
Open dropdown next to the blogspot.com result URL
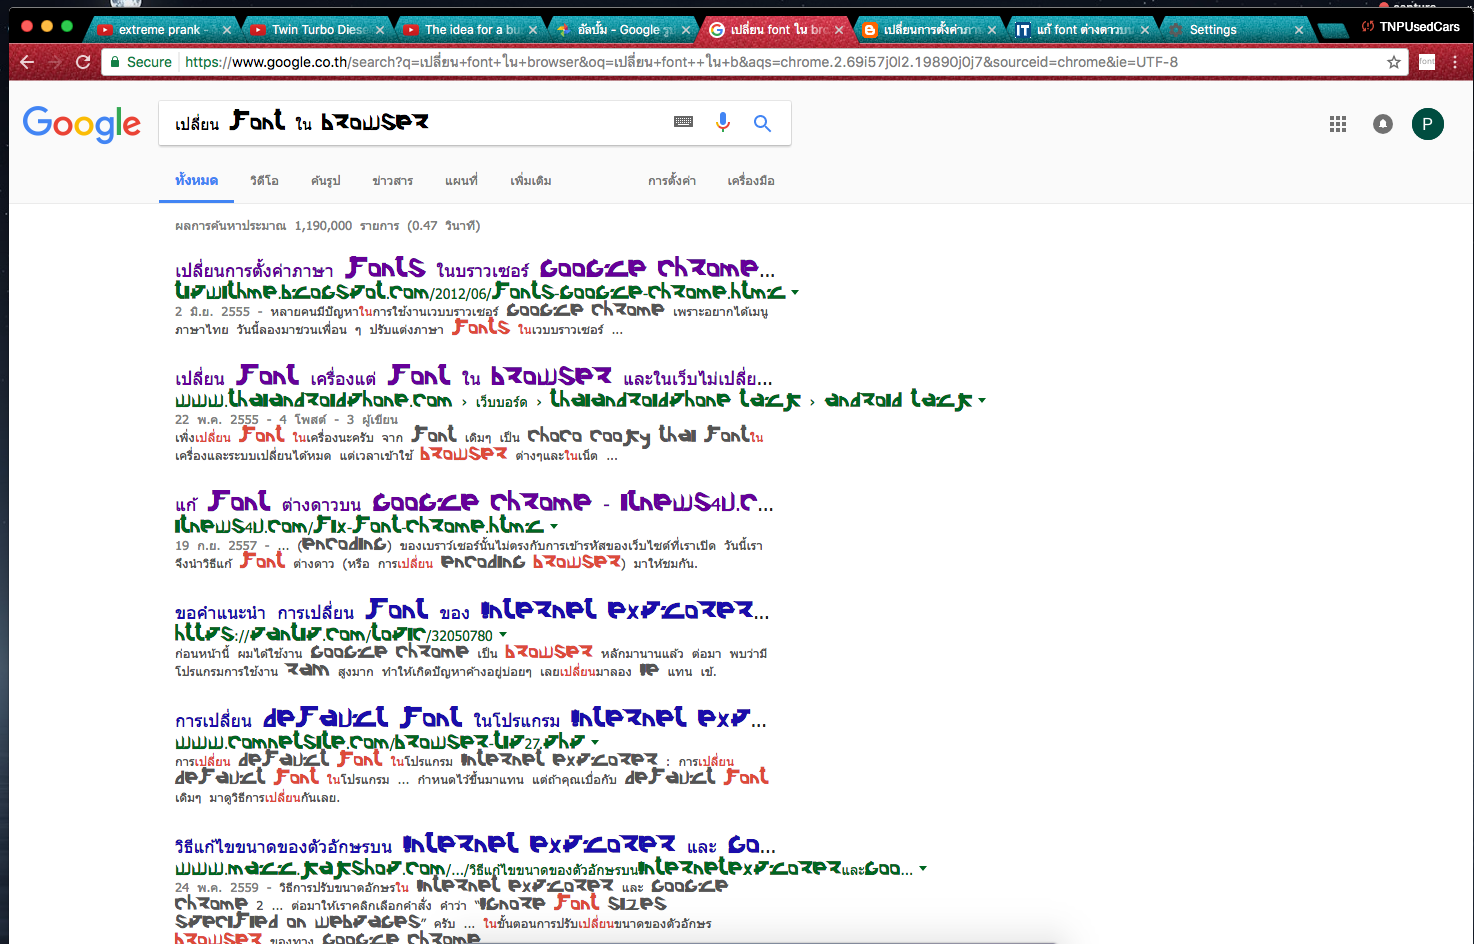pos(795,293)
